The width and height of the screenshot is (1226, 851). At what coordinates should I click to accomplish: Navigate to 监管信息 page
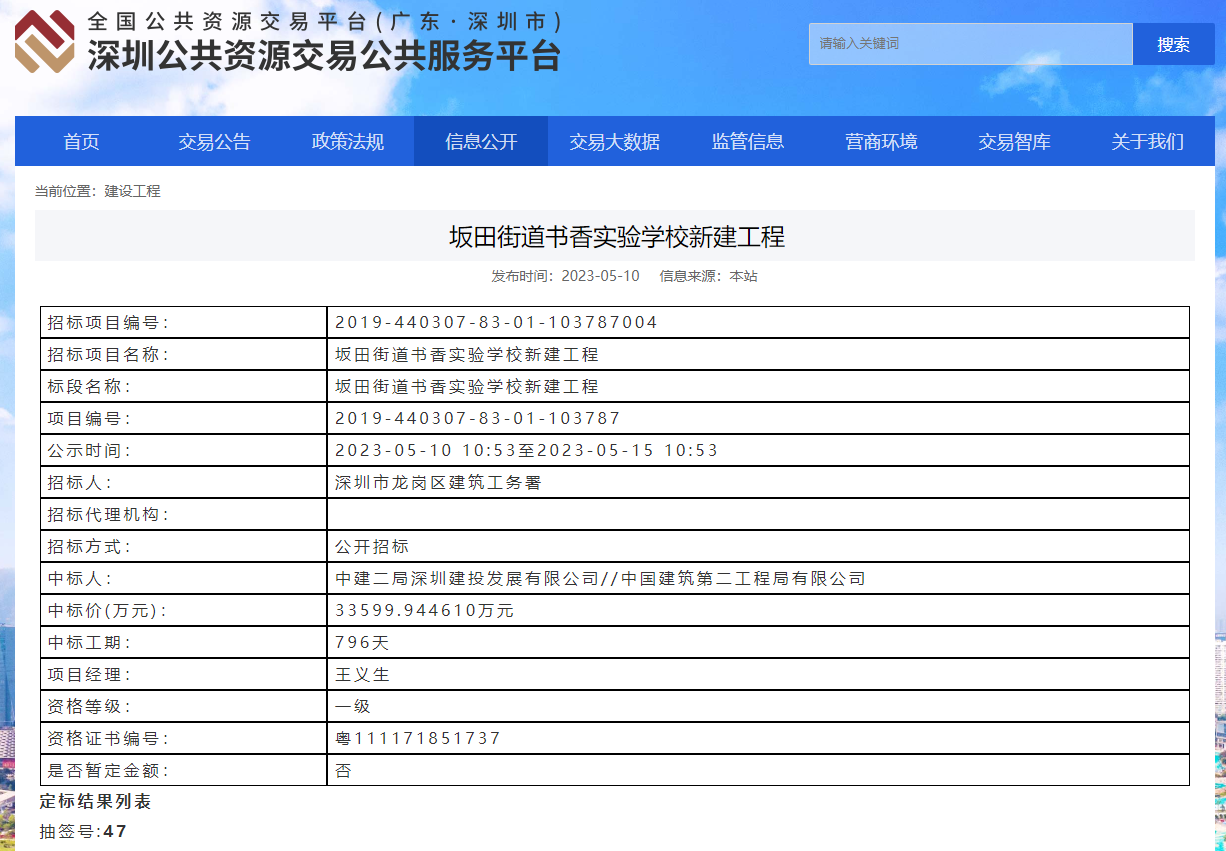(747, 141)
